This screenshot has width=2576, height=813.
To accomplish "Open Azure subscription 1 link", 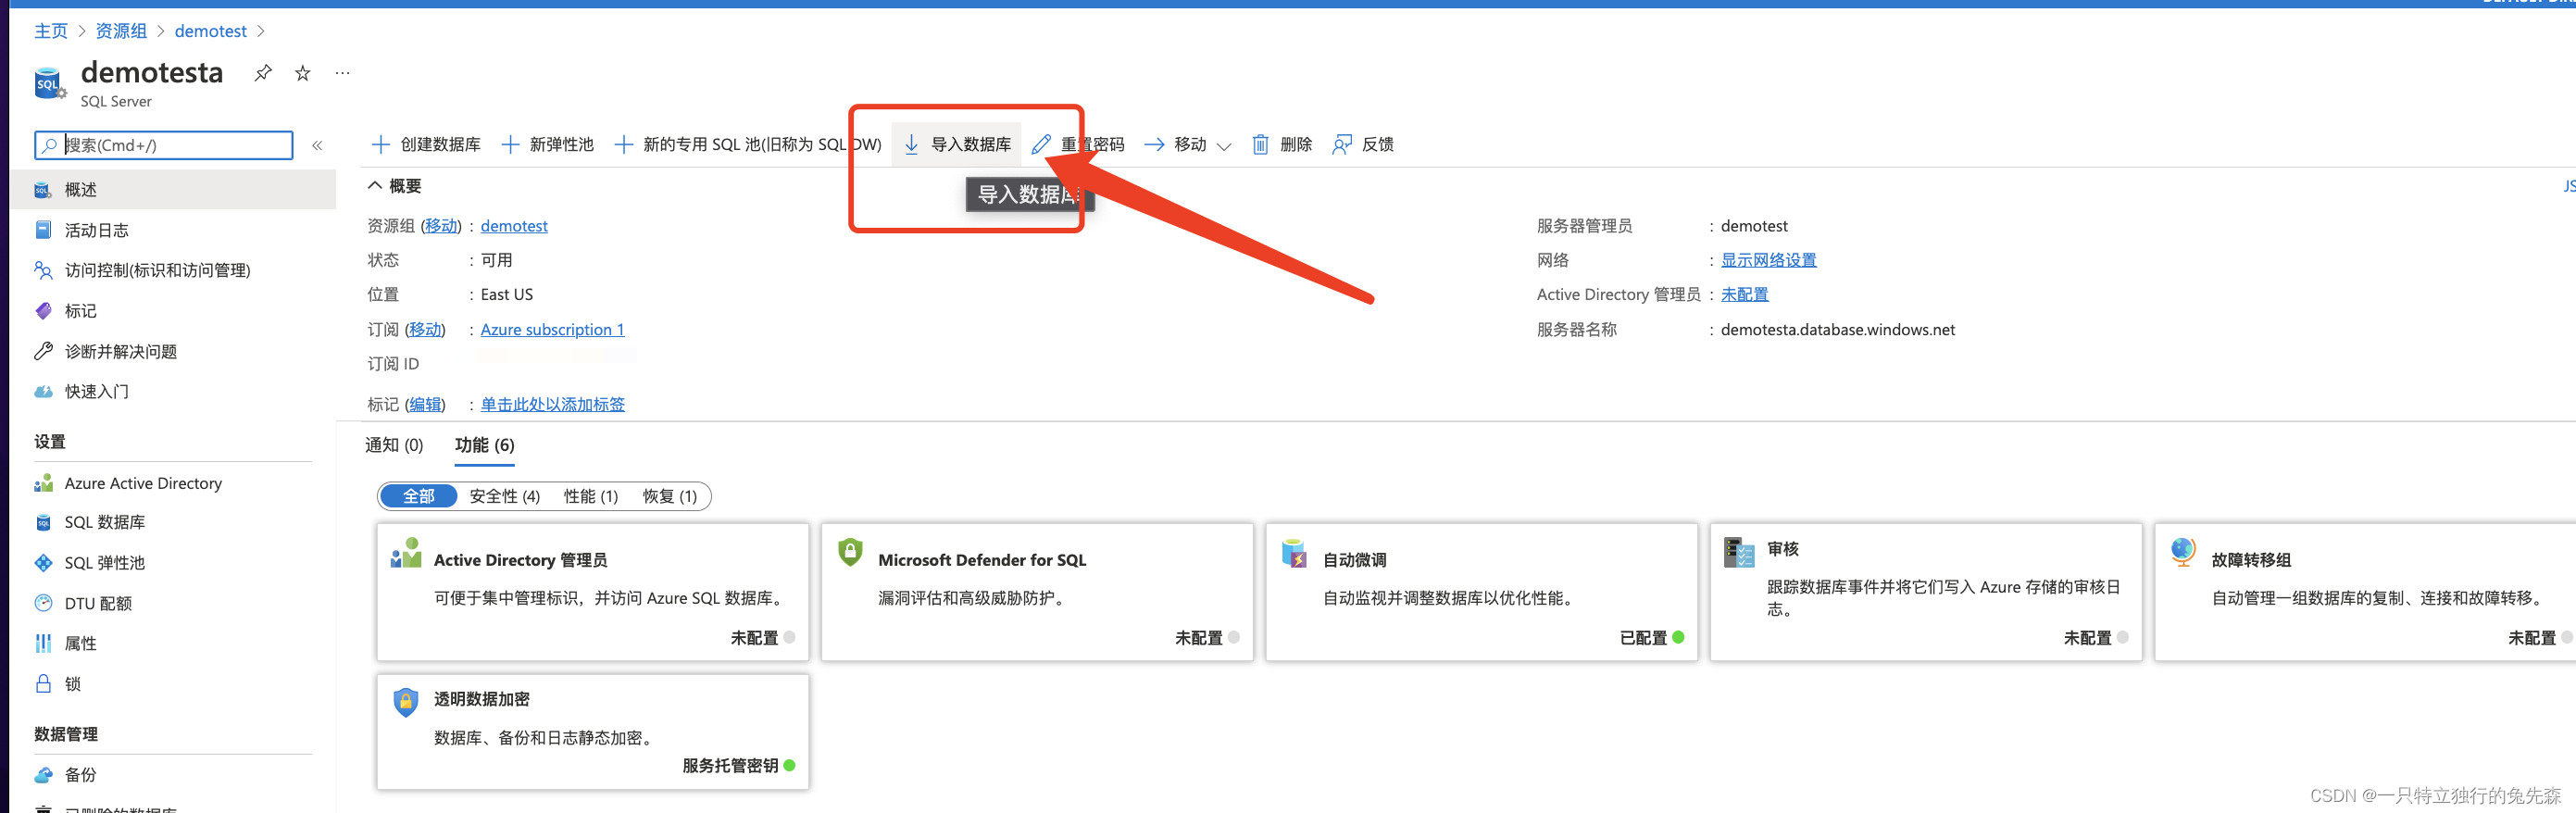I will point(552,329).
